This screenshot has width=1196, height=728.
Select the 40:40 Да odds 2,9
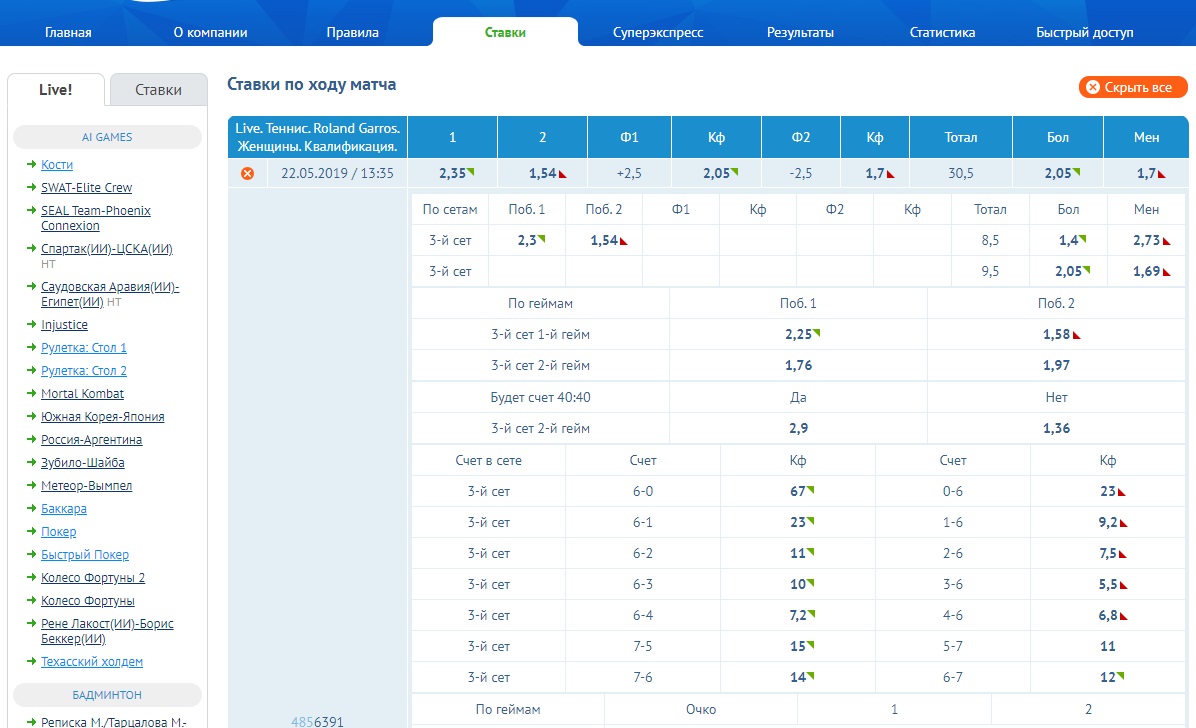tap(799, 428)
